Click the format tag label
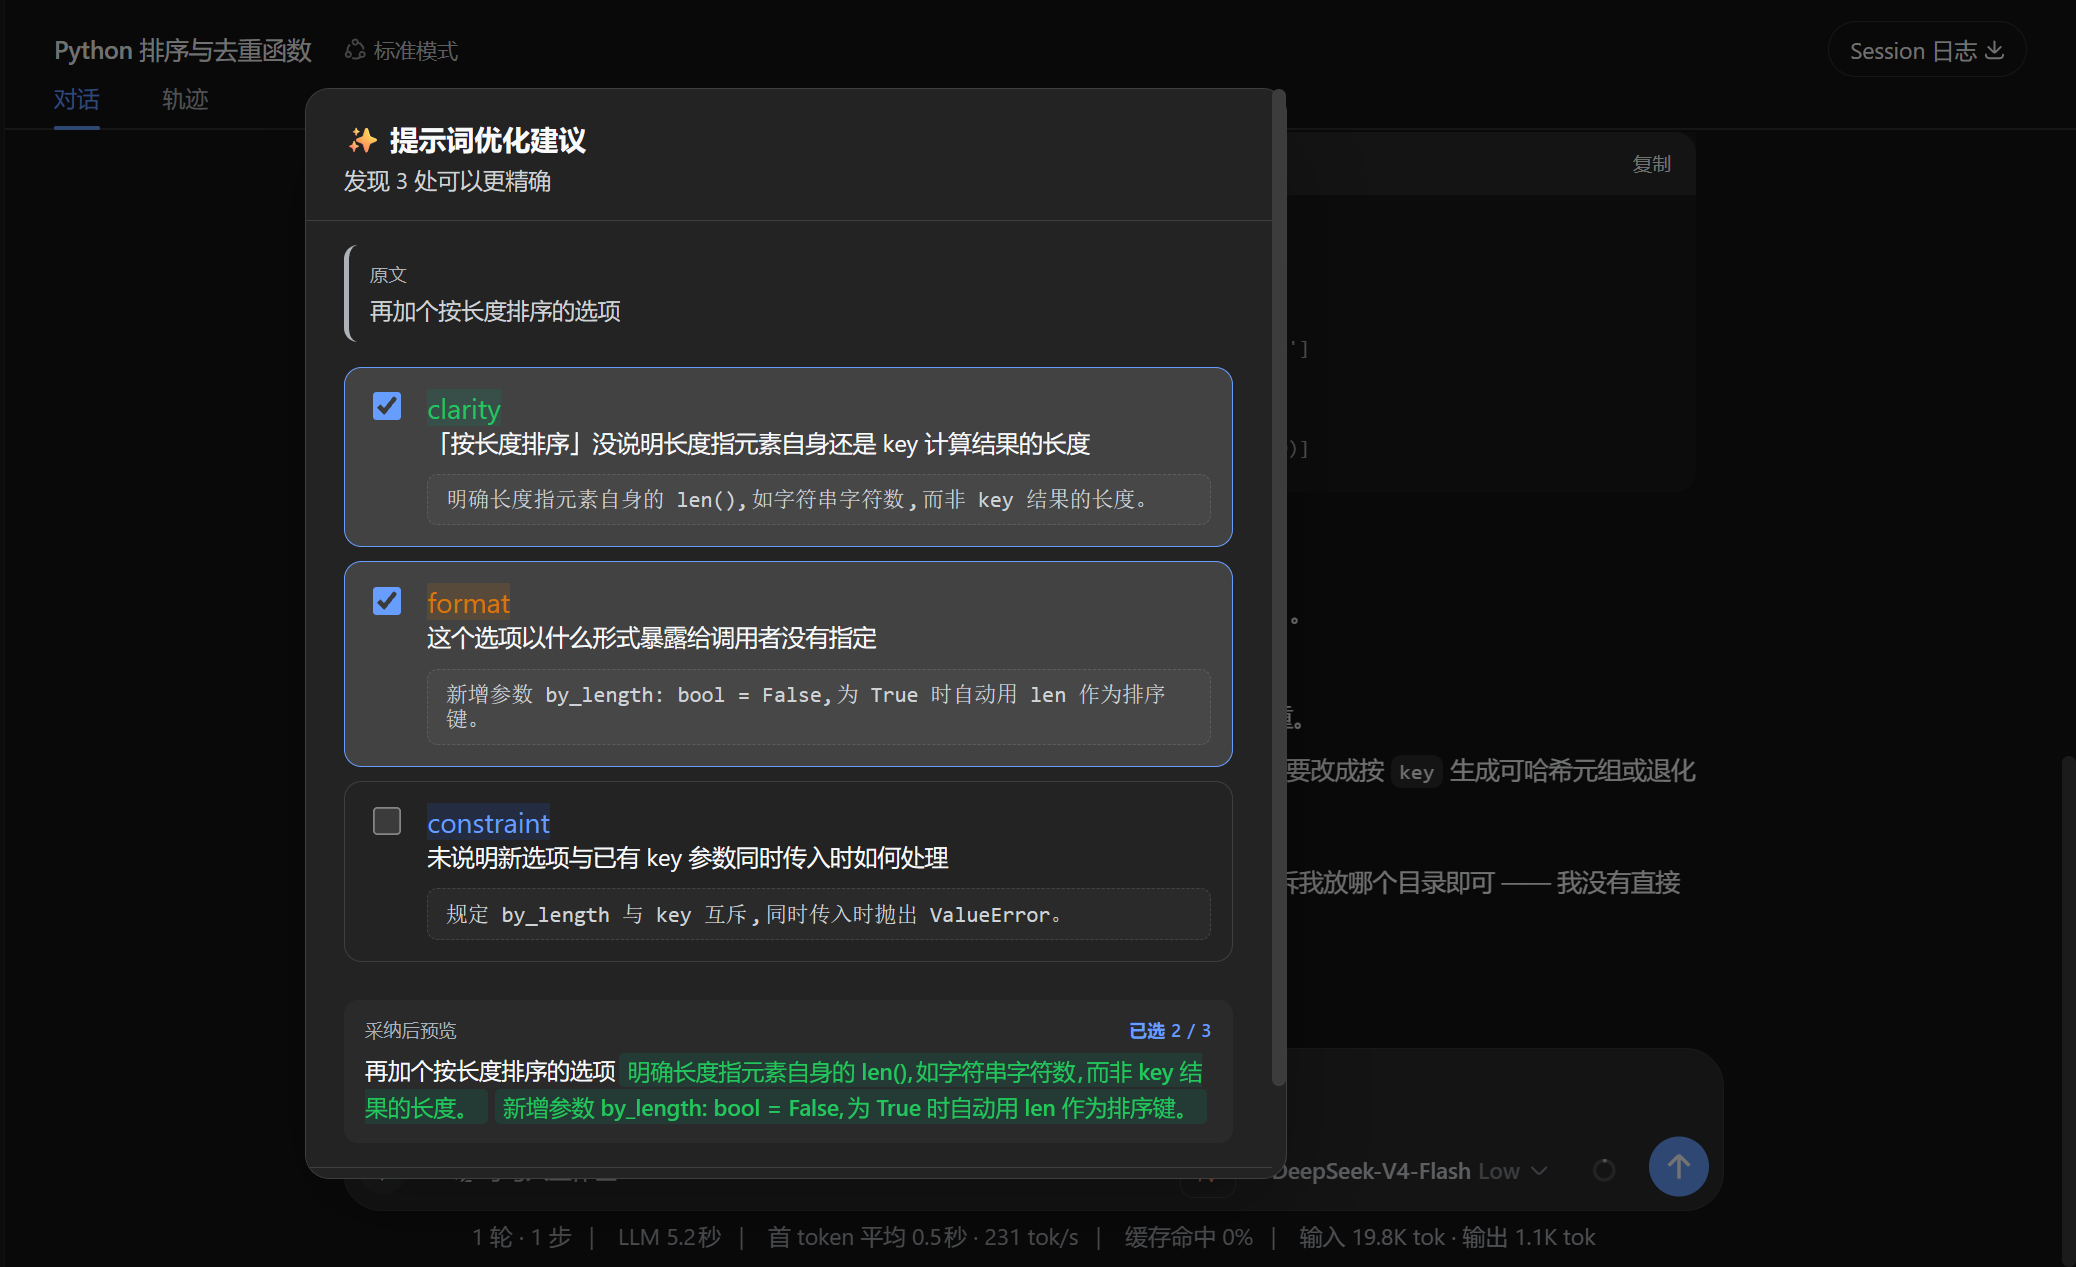Image resolution: width=2076 pixels, height=1267 pixels. pyautogui.click(x=468, y=603)
